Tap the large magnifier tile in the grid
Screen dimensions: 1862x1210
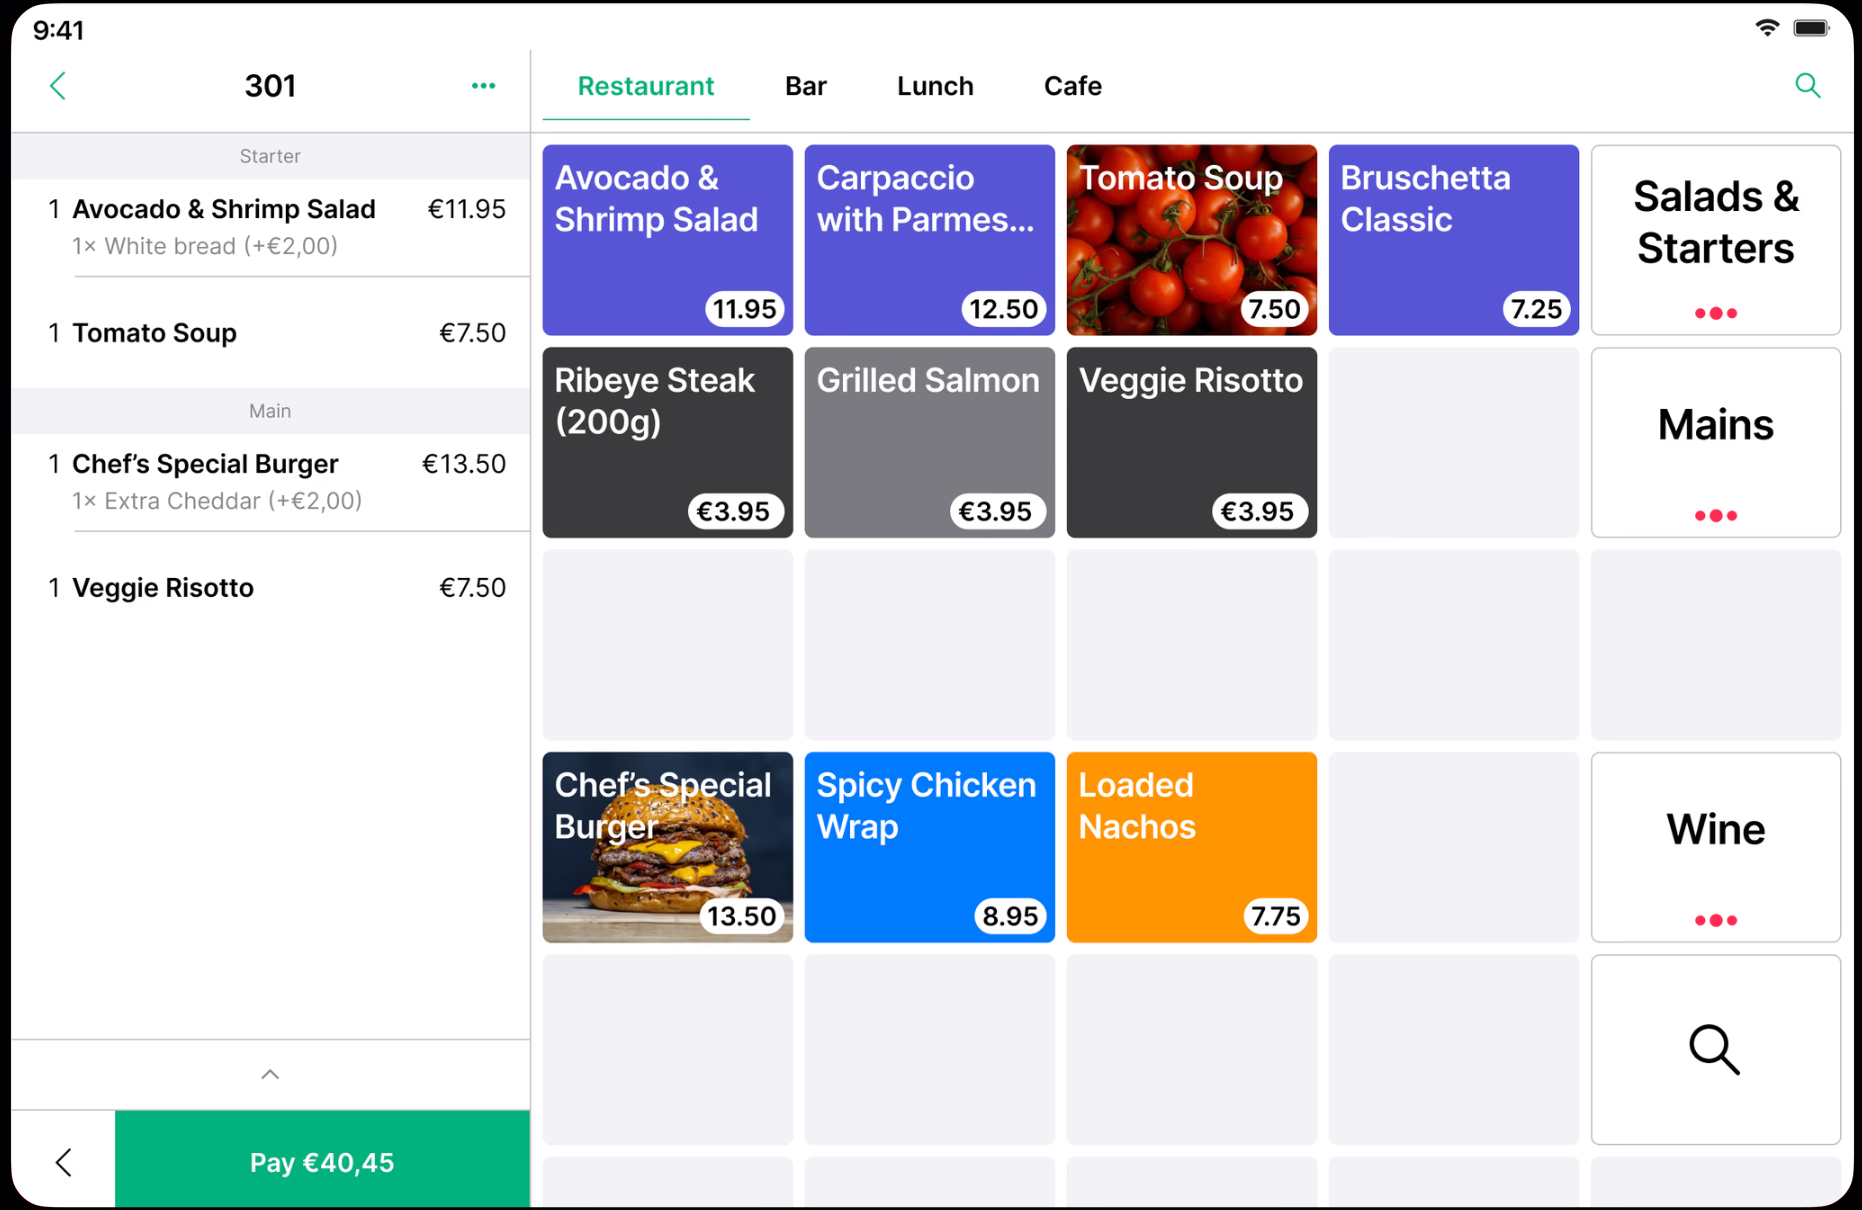pyautogui.click(x=1715, y=1049)
